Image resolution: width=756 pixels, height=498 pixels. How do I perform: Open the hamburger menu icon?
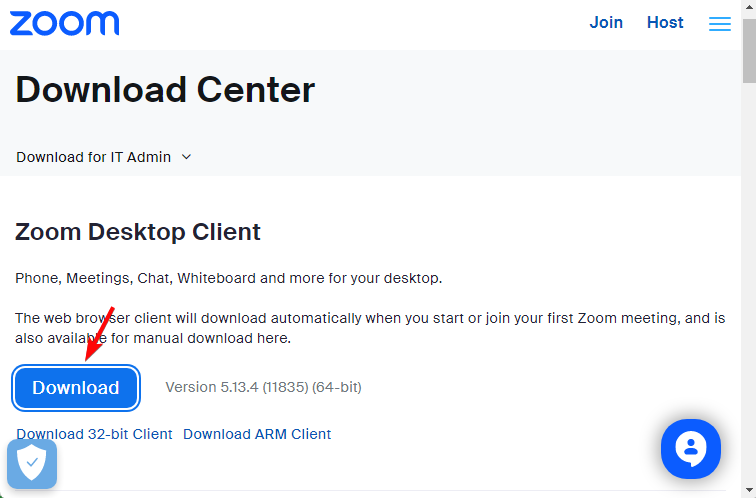pos(719,23)
